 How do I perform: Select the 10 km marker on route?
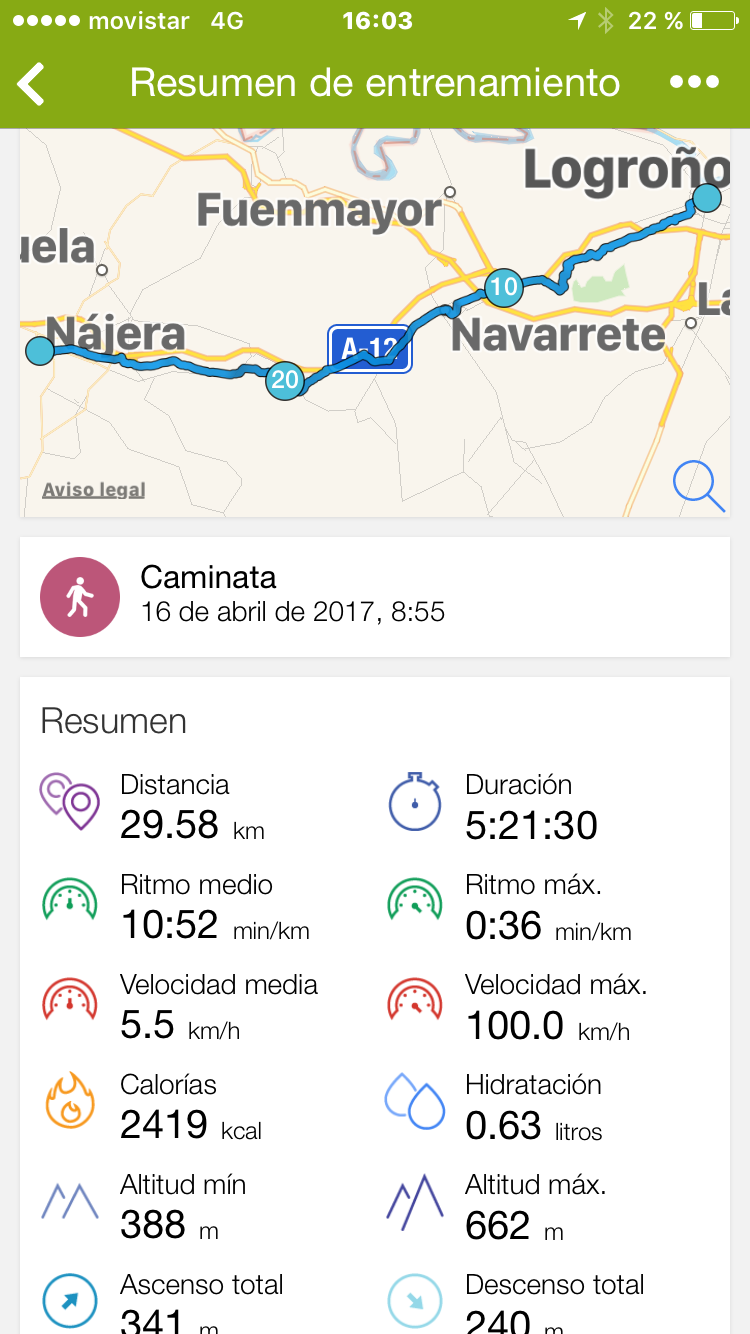point(503,288)
